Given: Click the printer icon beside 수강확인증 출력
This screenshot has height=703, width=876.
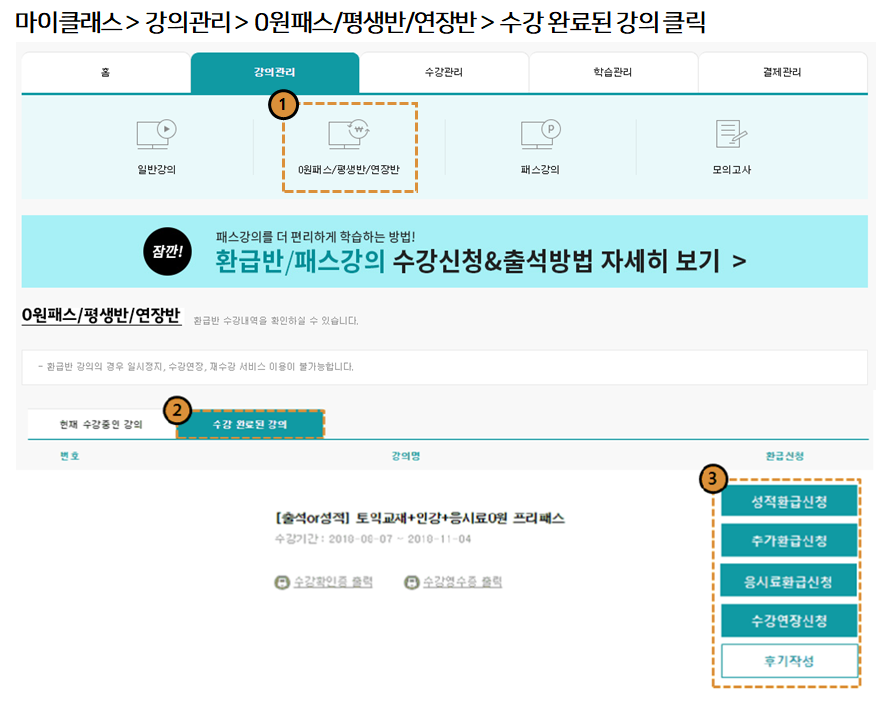Looking at the screenshot, I should point(281,582).
